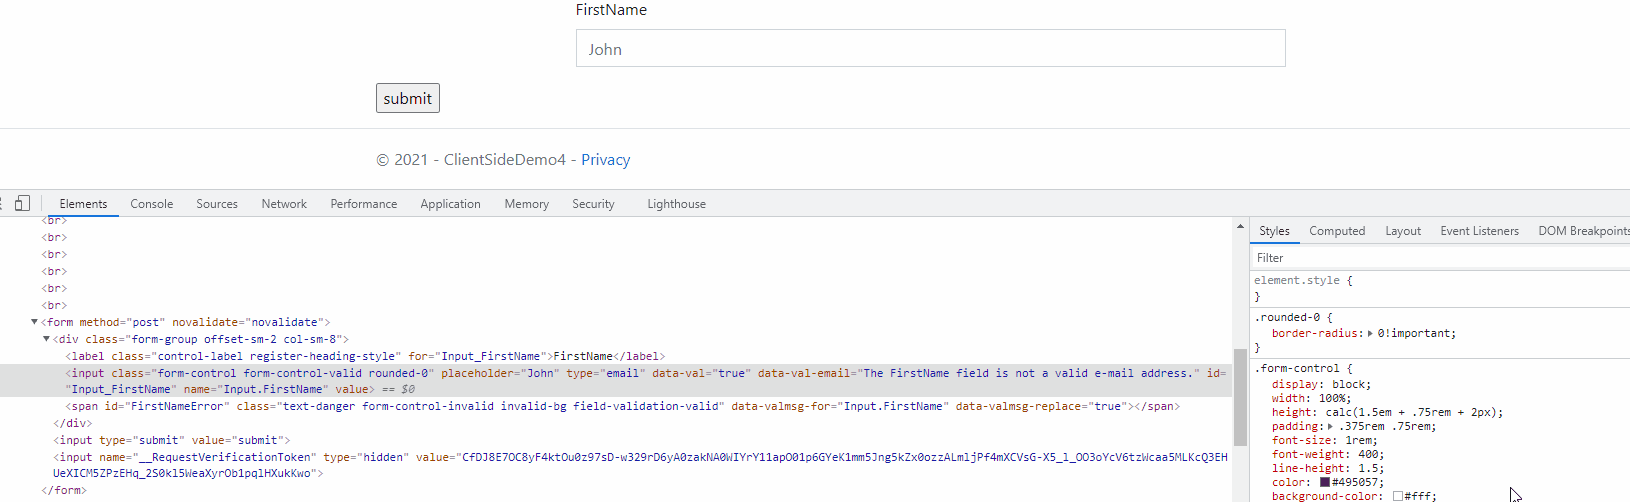Image resolution: width=1630 pixels, height=502 pixels.
Task: Expand the border-radius shorthand property
Action: (1370, 334)
